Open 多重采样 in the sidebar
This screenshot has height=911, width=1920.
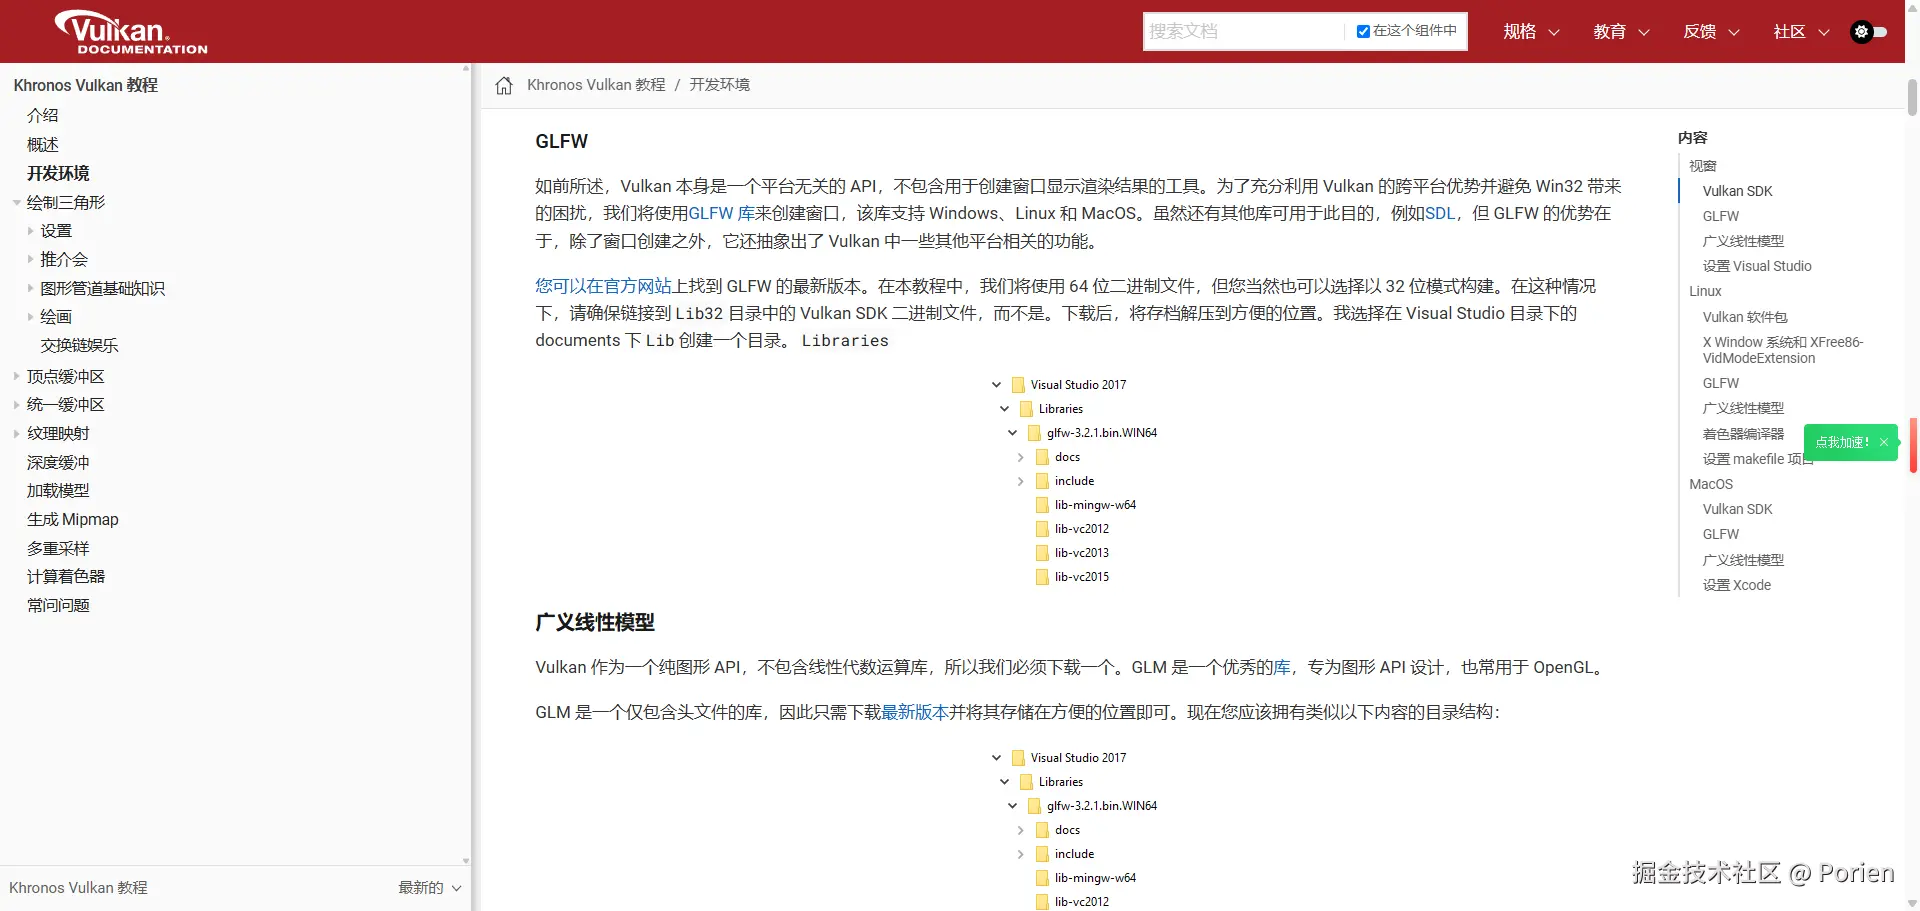coord(58,549)
